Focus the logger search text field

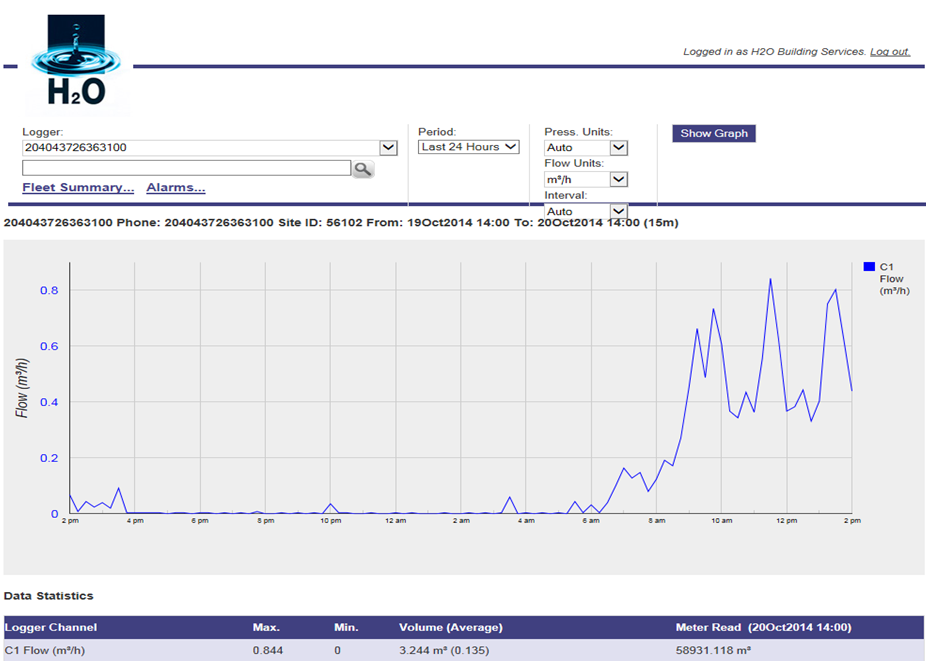pos(186,168)
